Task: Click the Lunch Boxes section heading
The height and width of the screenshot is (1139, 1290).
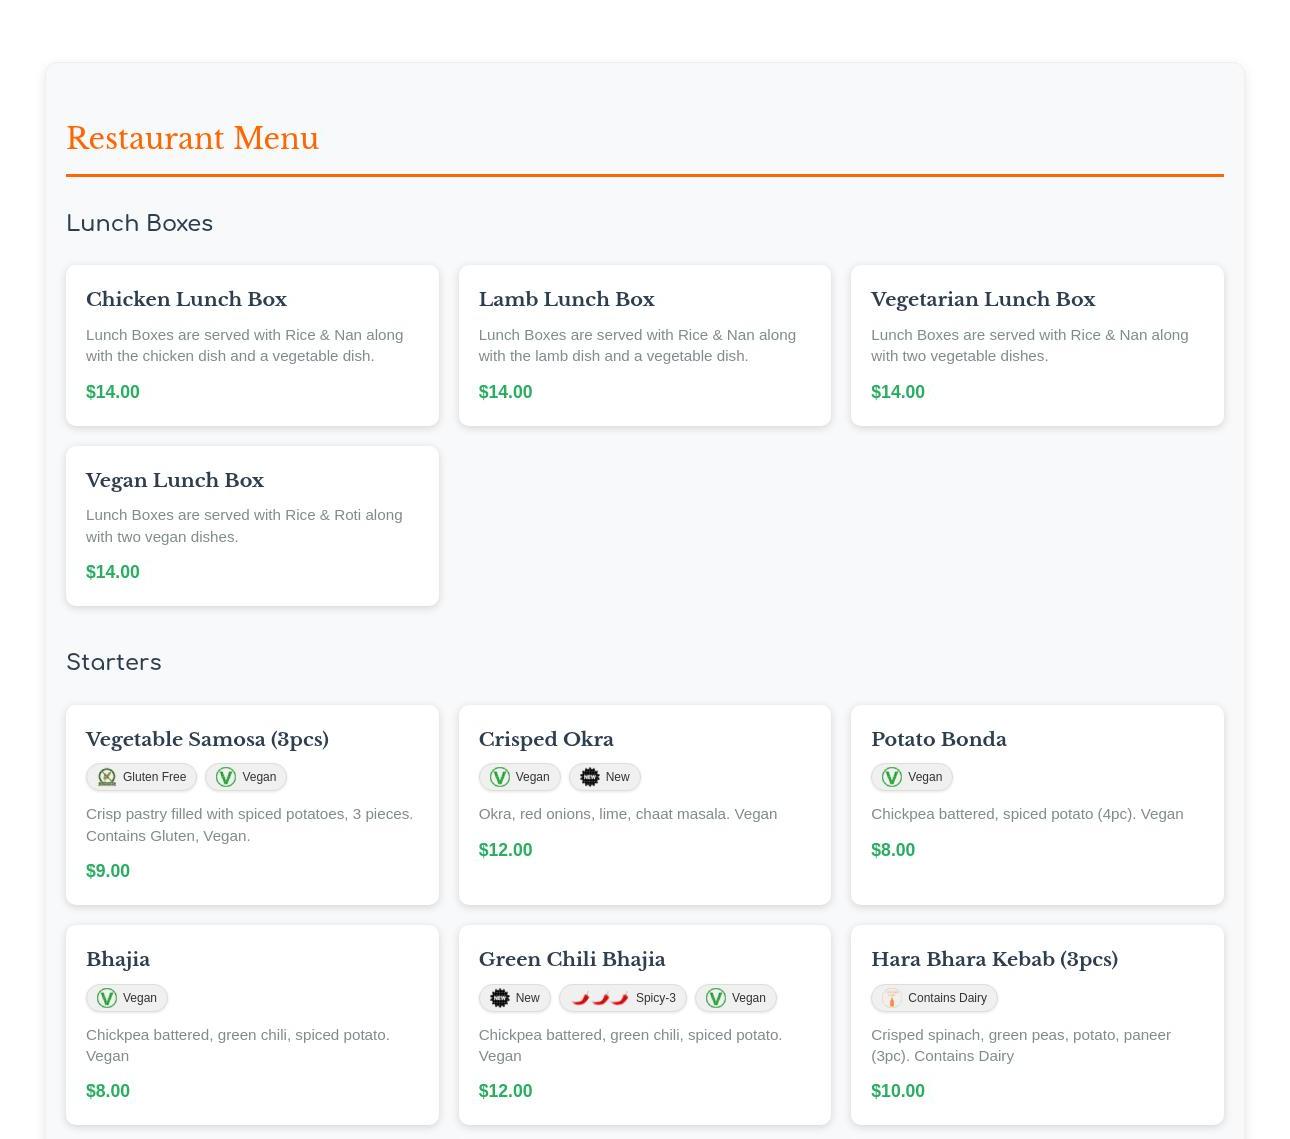Action: coord(139,223)
